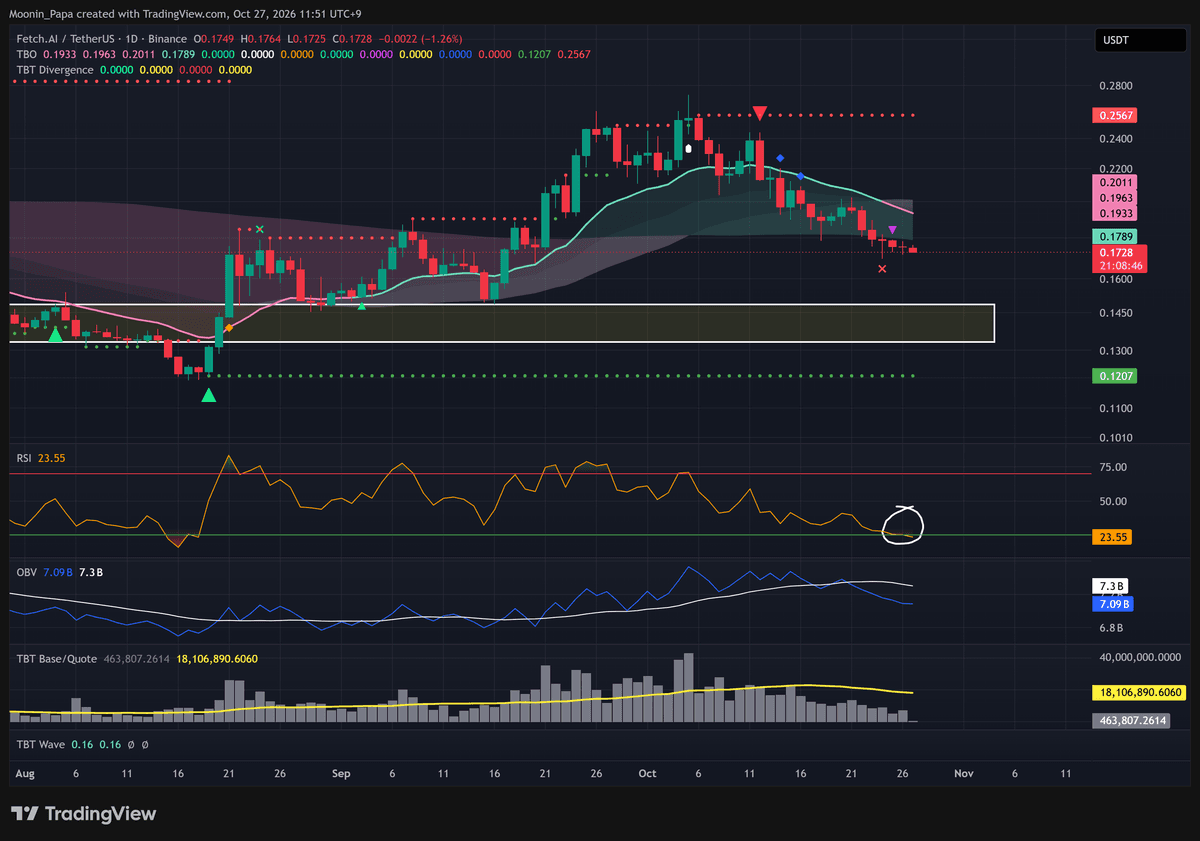Click the Nov label on the time axis
The image size is (1200, 841).
pyautogui.click(x=964, y=774)
